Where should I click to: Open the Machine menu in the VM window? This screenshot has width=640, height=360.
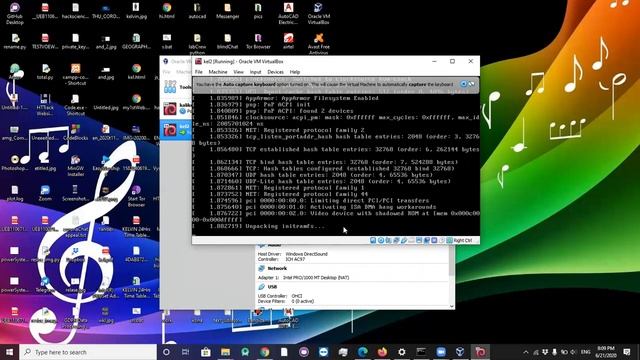[218, 72]
